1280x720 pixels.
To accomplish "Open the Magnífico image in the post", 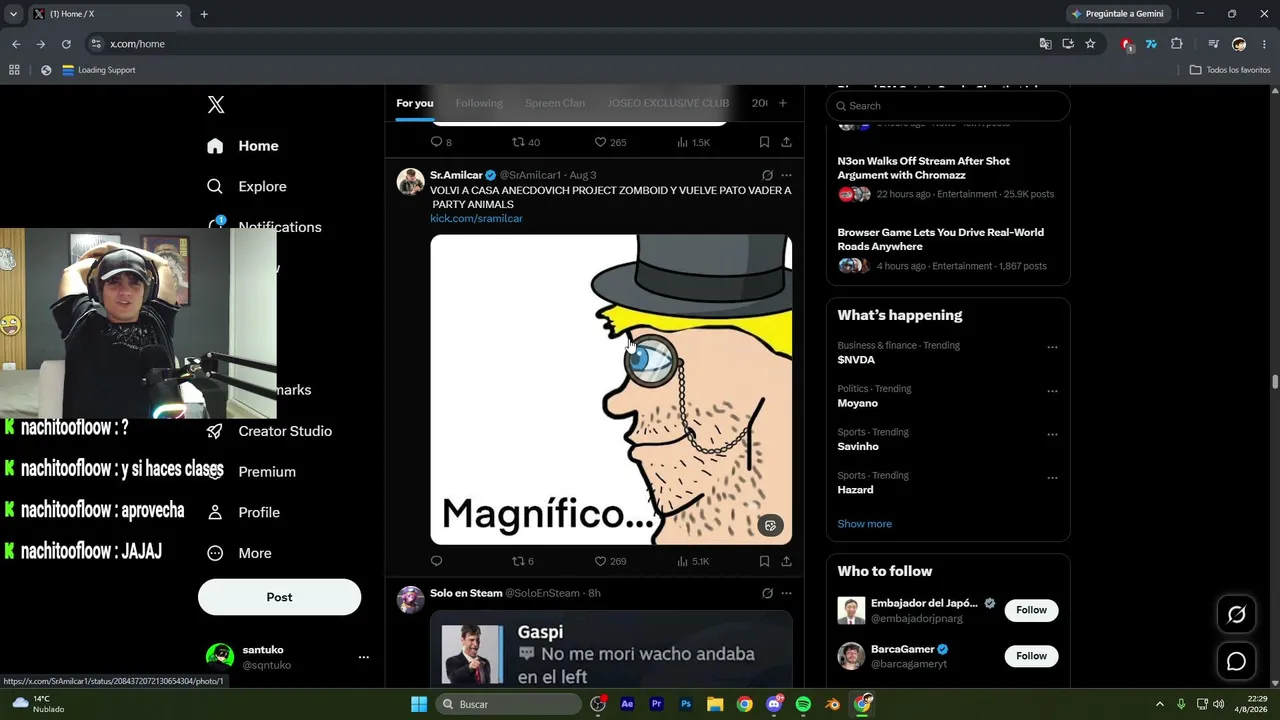I will [x=611, y=390].
